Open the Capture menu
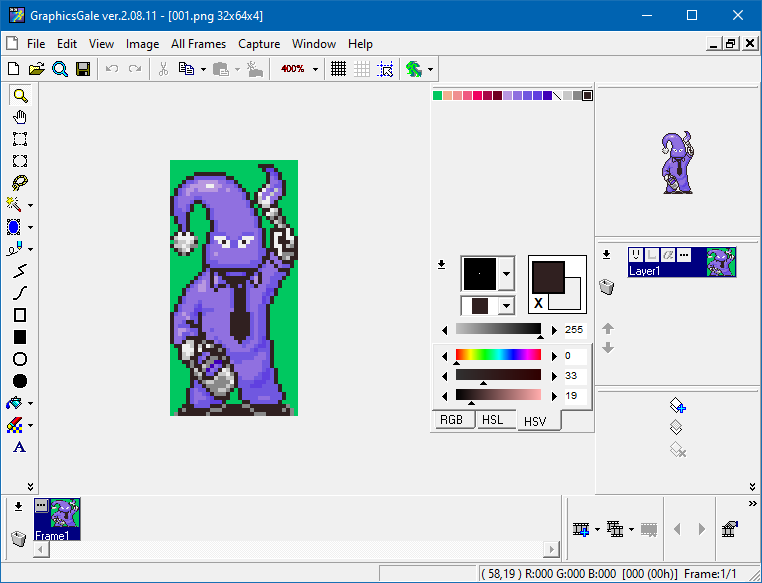The height and width of the screenshot is (583, 762). [259, 44]
